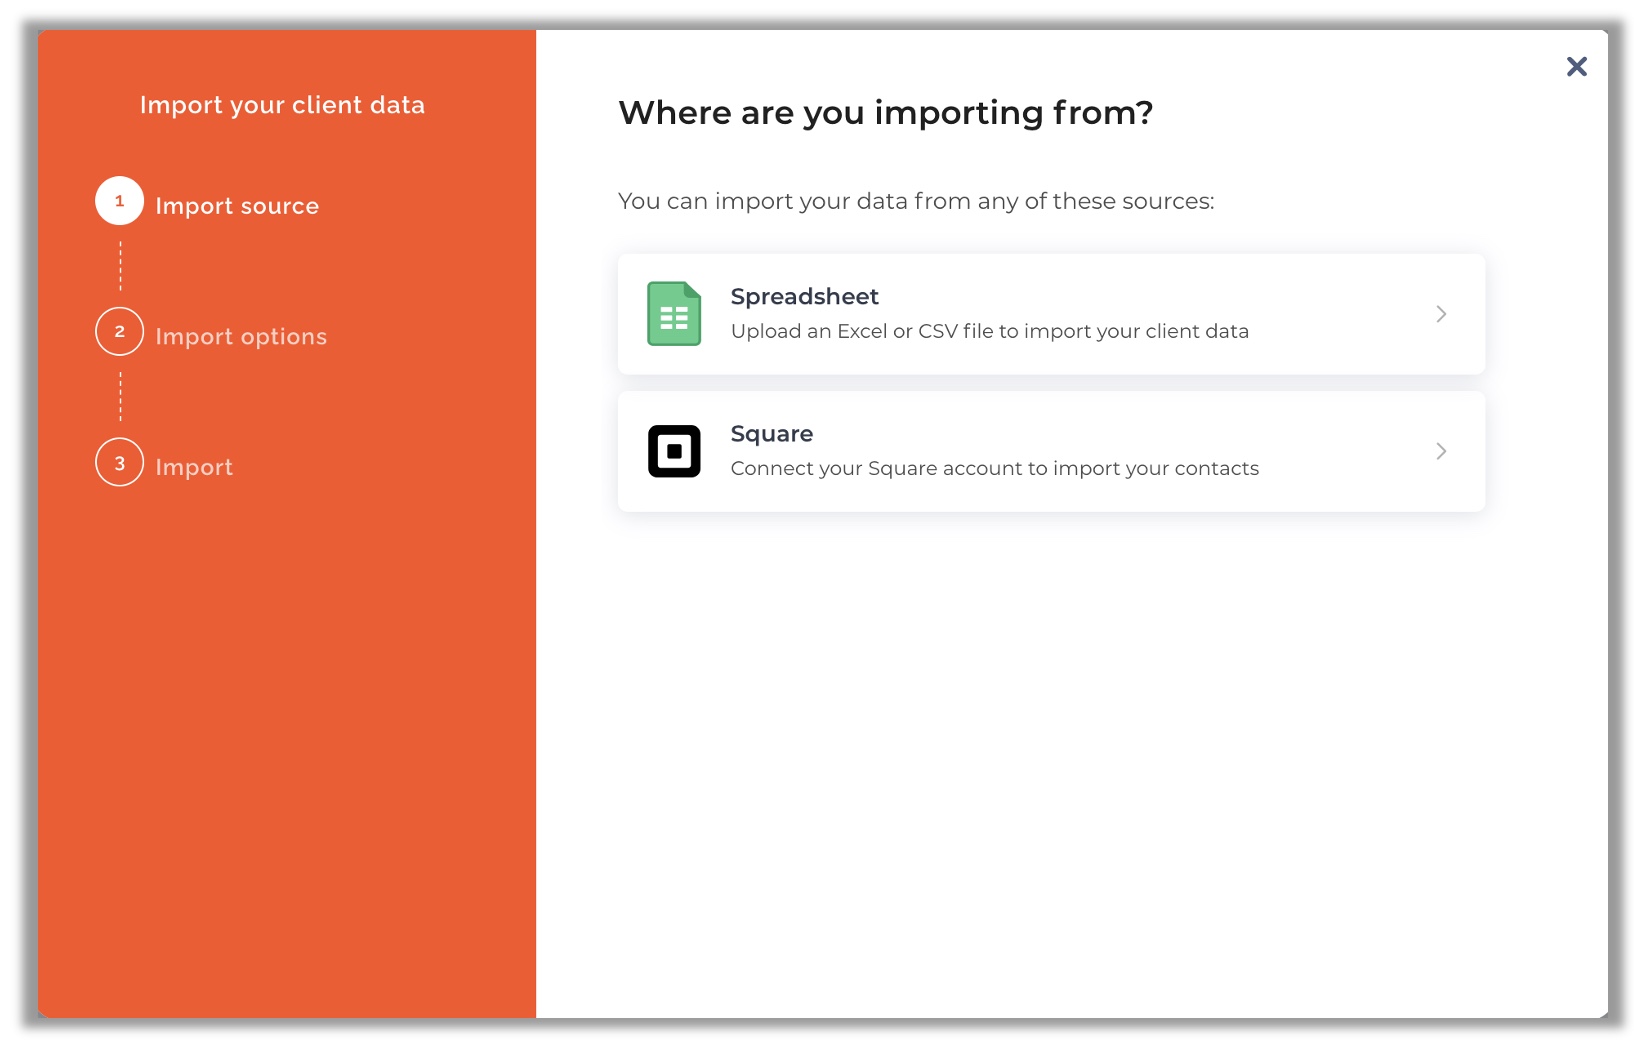Choose the Square title as import source

(771, 434)
